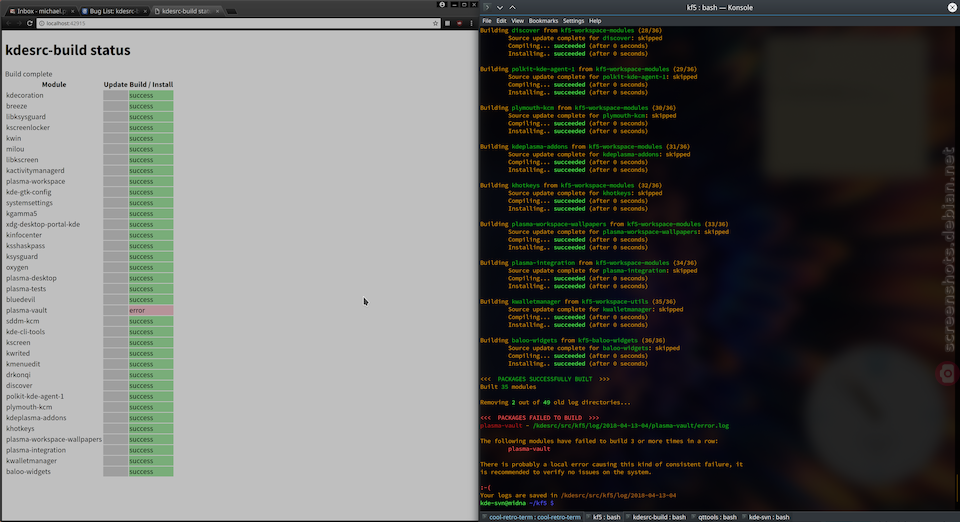Click the kdecoration module name
This screenshot has width=960, height=522.
(24, 95)
